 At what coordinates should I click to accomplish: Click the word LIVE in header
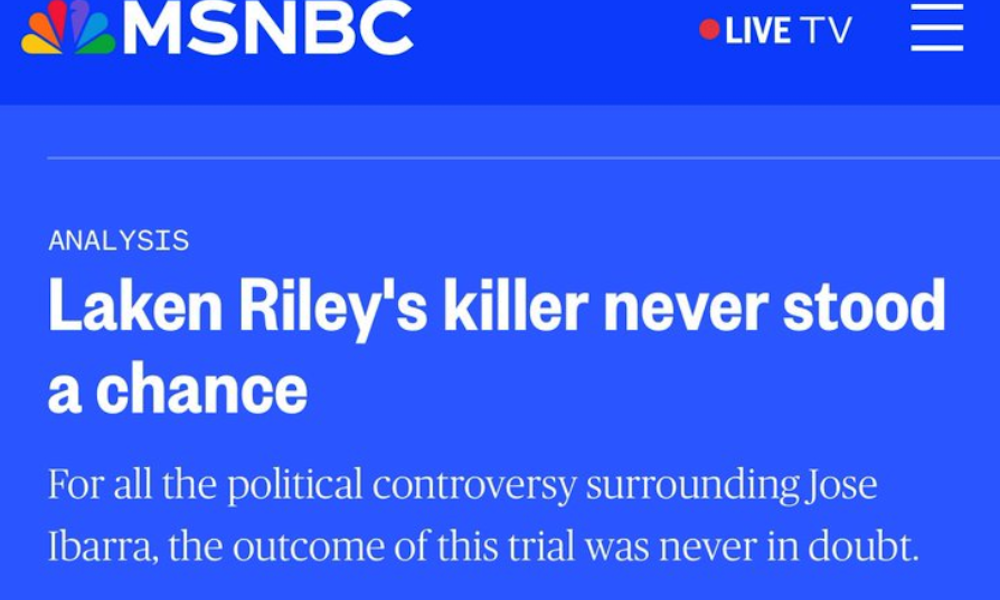(758, 31)
